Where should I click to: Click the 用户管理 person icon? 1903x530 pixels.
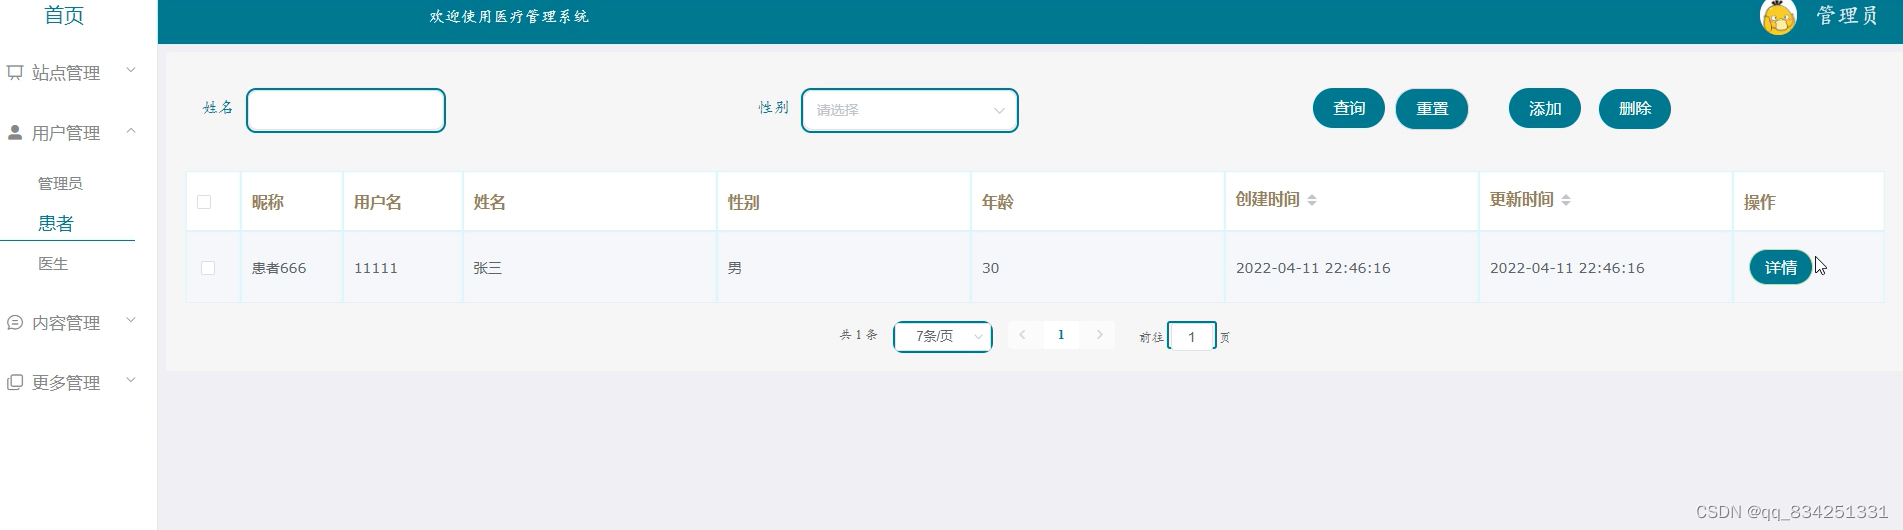pos(15,132)
